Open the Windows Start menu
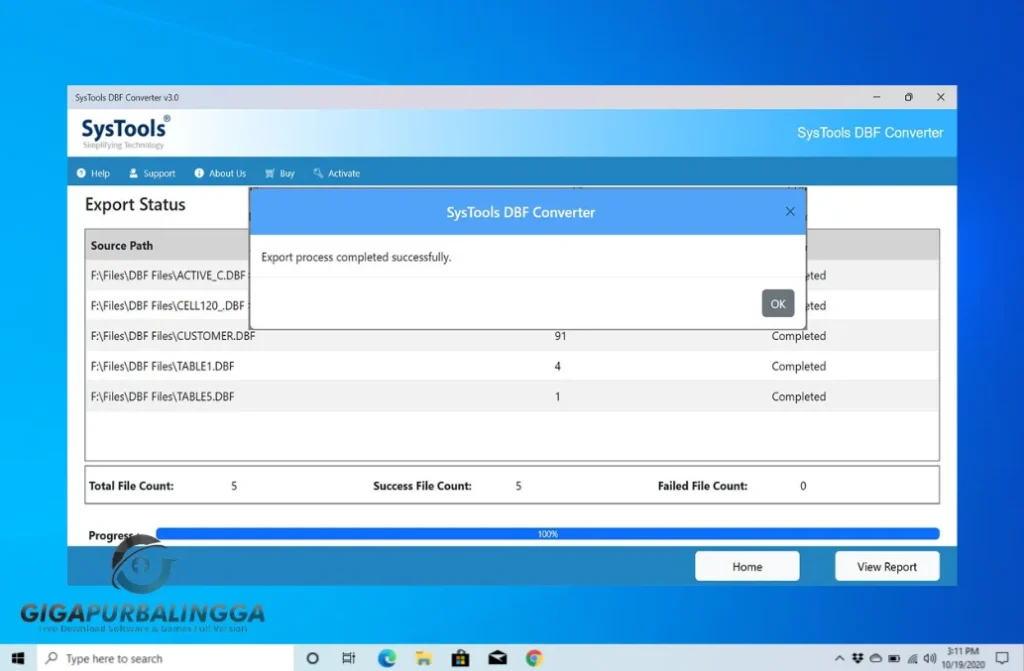 tap(15, 658)
